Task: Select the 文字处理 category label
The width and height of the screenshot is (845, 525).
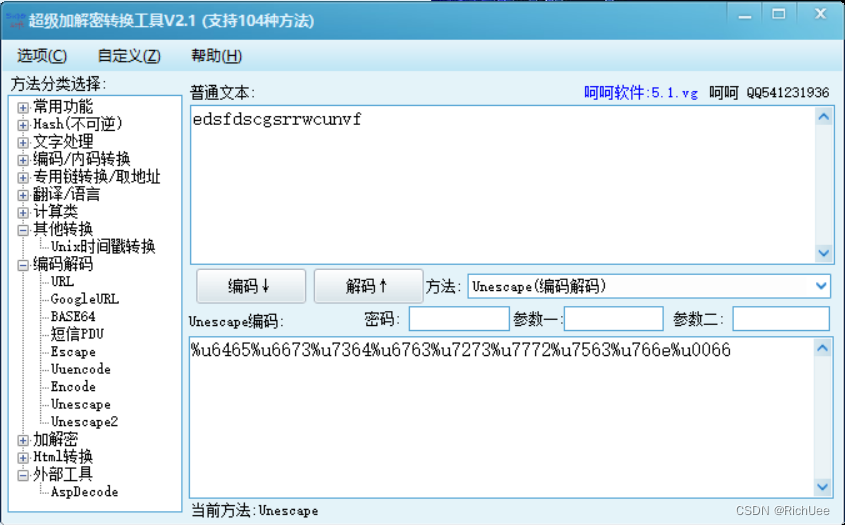Action: 63,142
